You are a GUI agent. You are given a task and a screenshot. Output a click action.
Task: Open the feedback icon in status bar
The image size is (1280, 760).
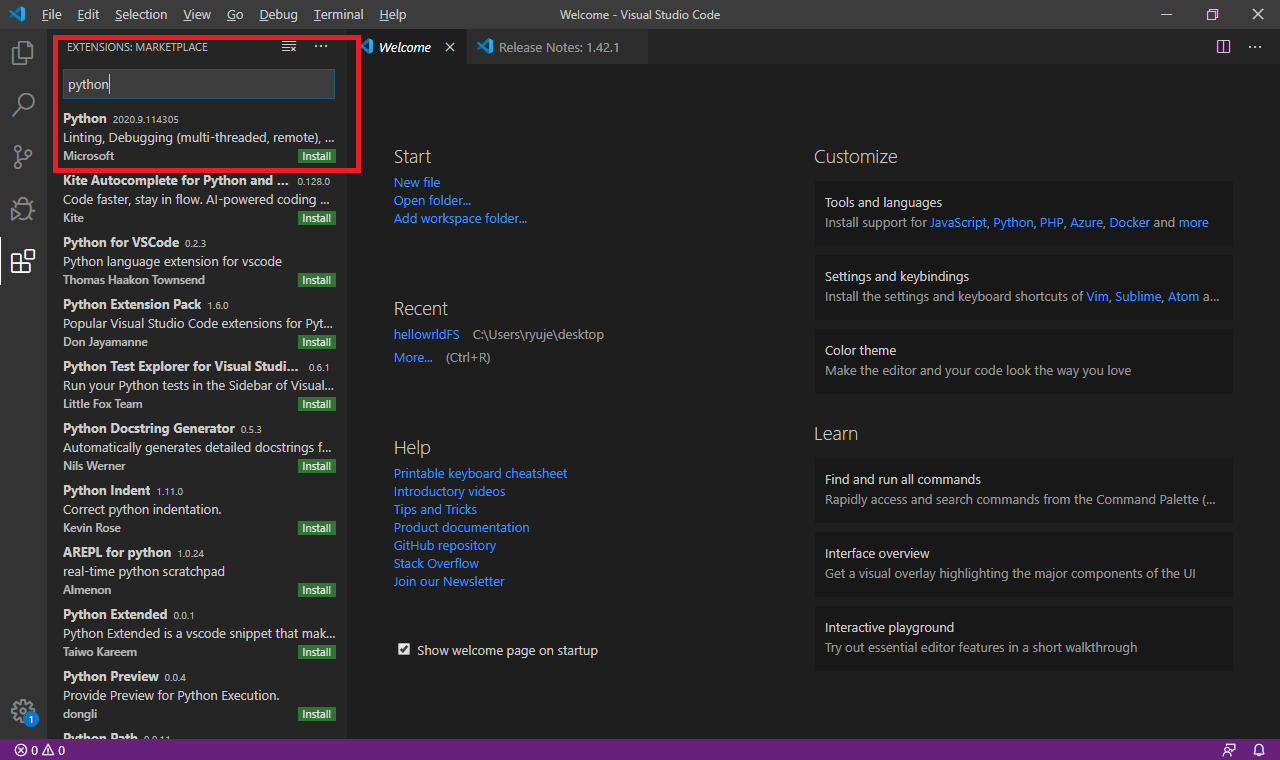click(1229, 750)
